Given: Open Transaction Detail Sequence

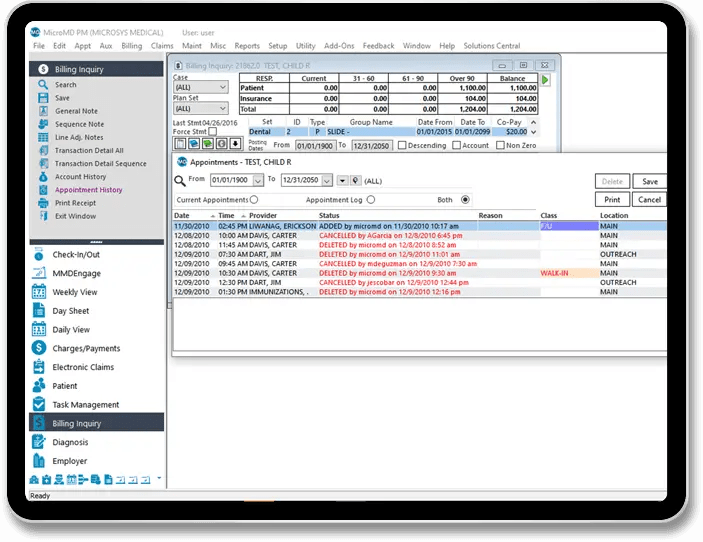Looking at the screenshot, I should click(100, 164).
